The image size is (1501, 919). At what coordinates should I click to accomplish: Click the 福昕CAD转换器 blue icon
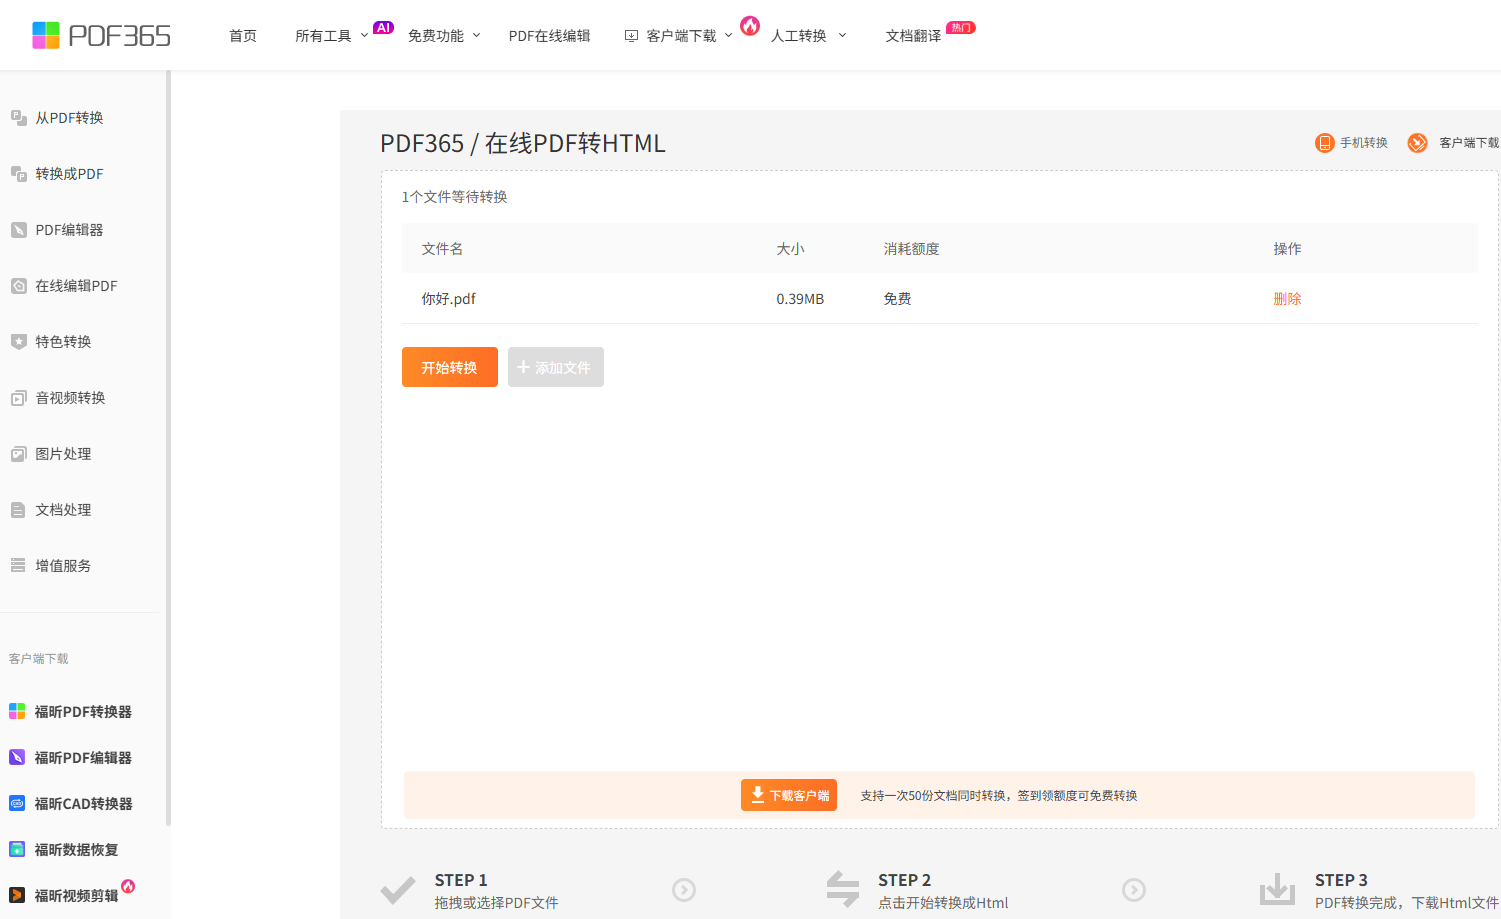[17, 804]
